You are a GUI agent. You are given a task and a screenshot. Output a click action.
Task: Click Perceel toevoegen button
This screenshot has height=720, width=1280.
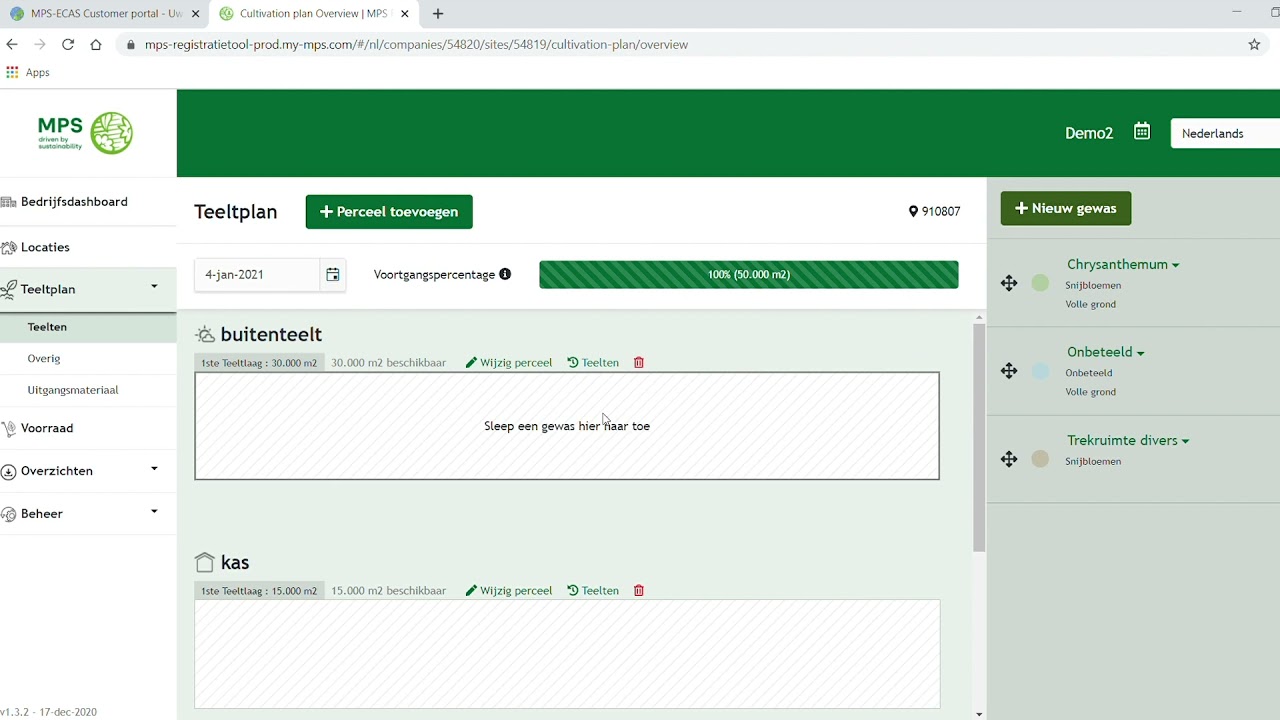(389, 212)
